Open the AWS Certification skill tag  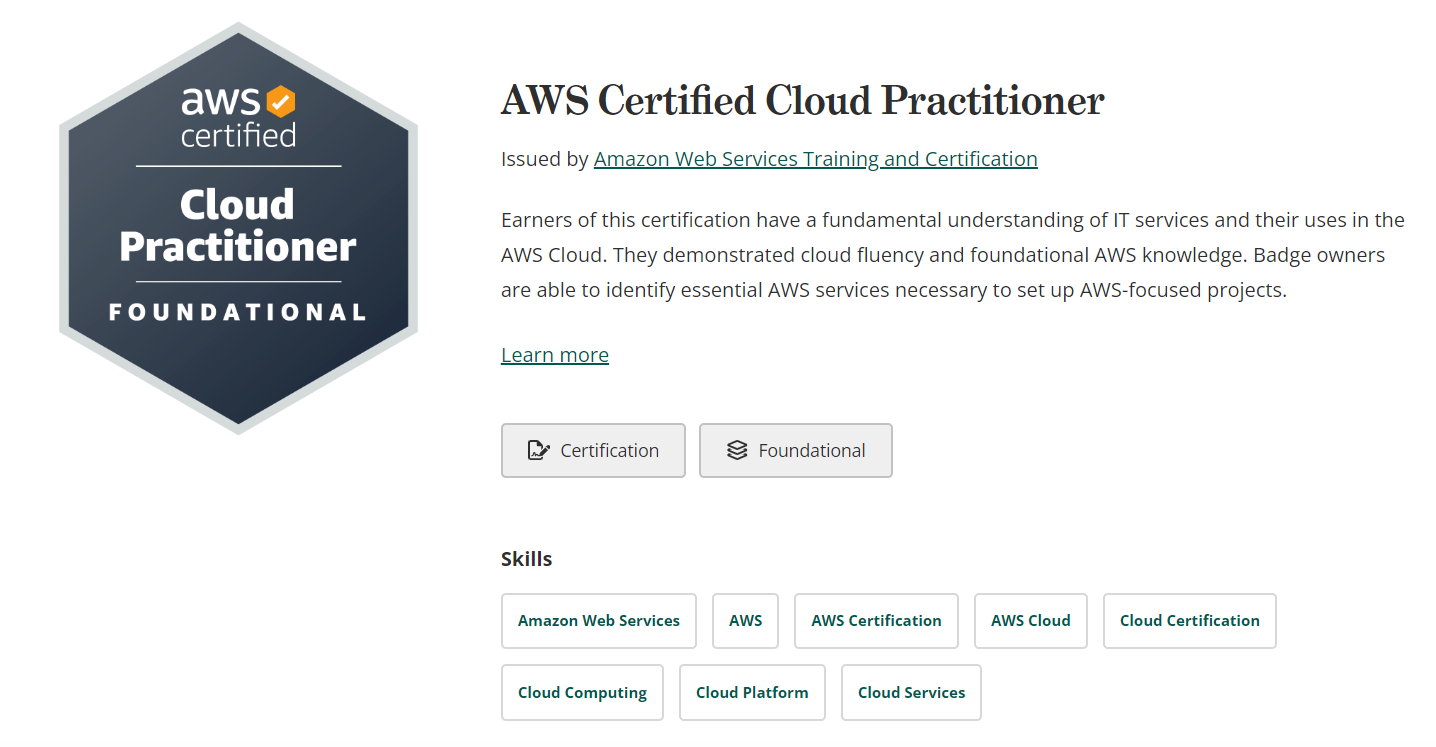(876, 621)
